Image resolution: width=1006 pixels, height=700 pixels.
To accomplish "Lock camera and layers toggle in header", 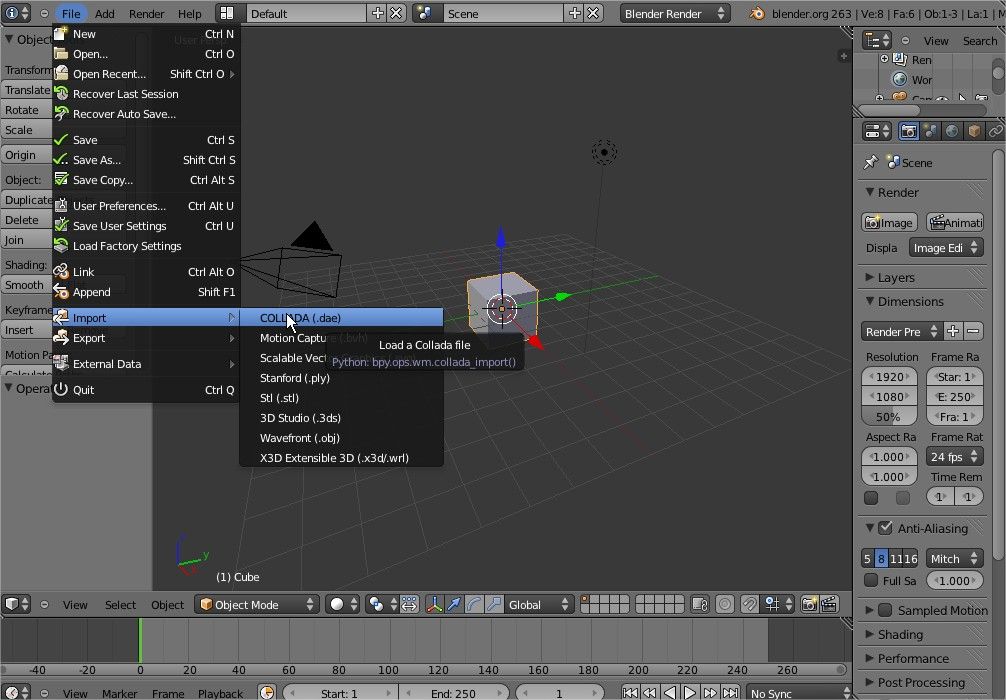I will pyautogui.click(x=699, y=604).
